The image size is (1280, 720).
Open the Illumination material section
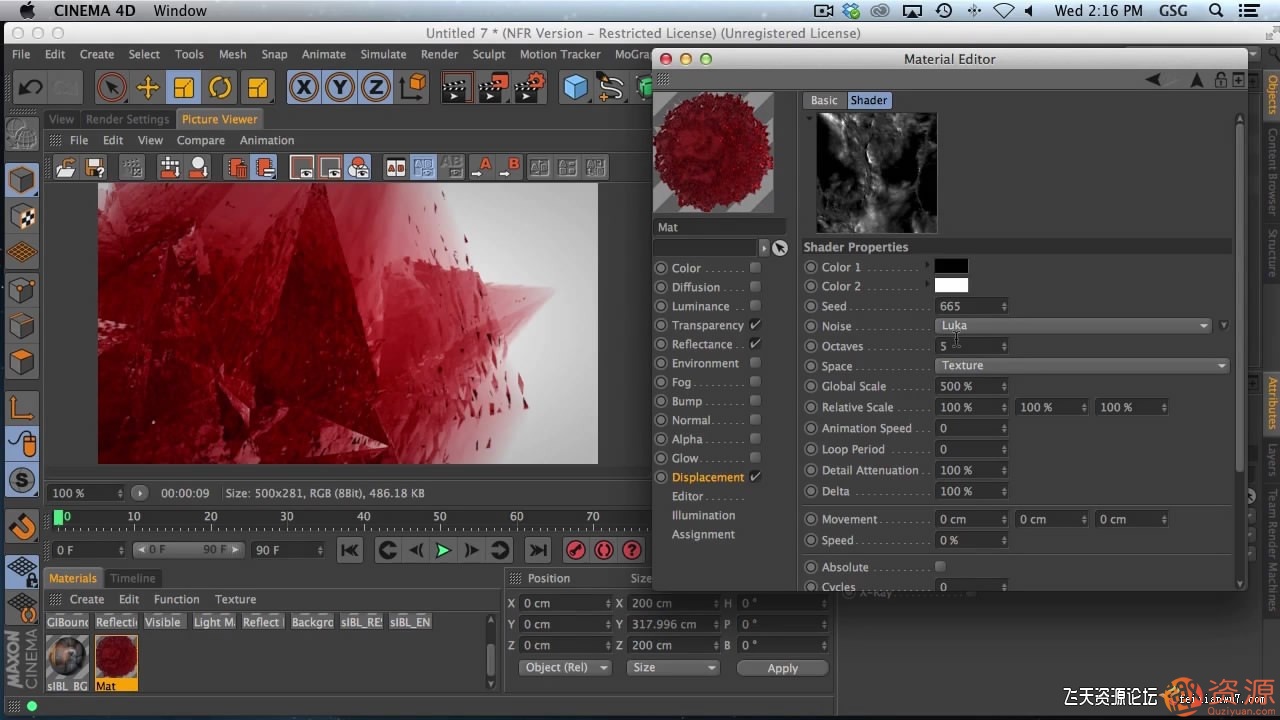[x=703, y=515]
